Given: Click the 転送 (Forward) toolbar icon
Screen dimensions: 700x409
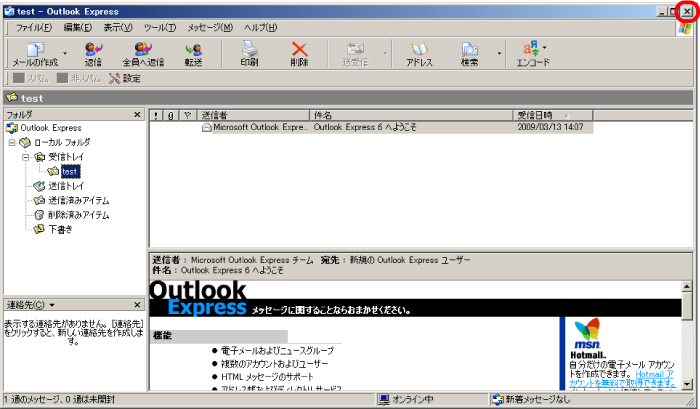Looking at the screenshot, I should pyautogui.click(x=194, y=49).
